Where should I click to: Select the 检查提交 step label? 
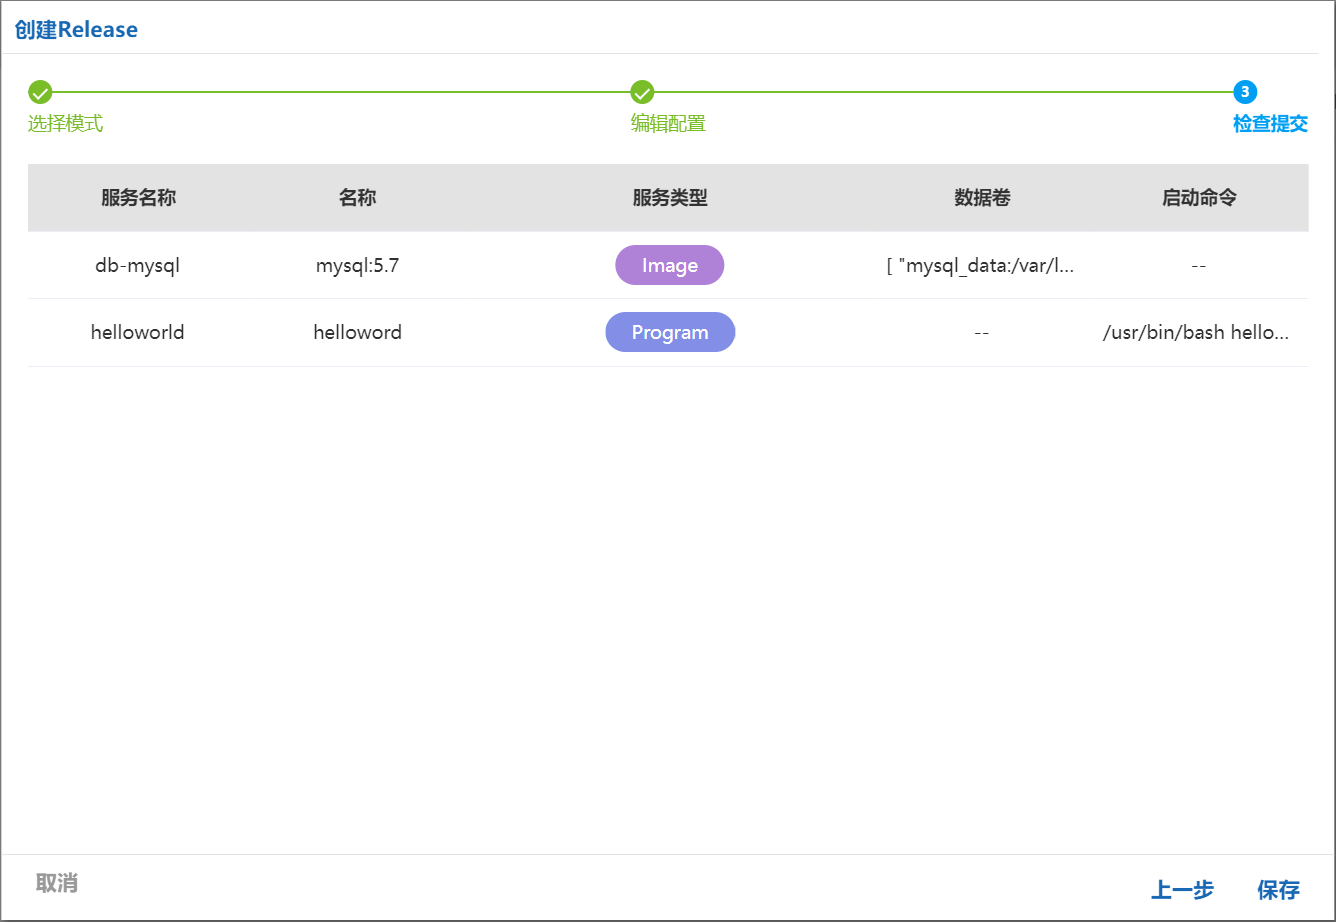pyautogui.click(x=1270, y=124)
